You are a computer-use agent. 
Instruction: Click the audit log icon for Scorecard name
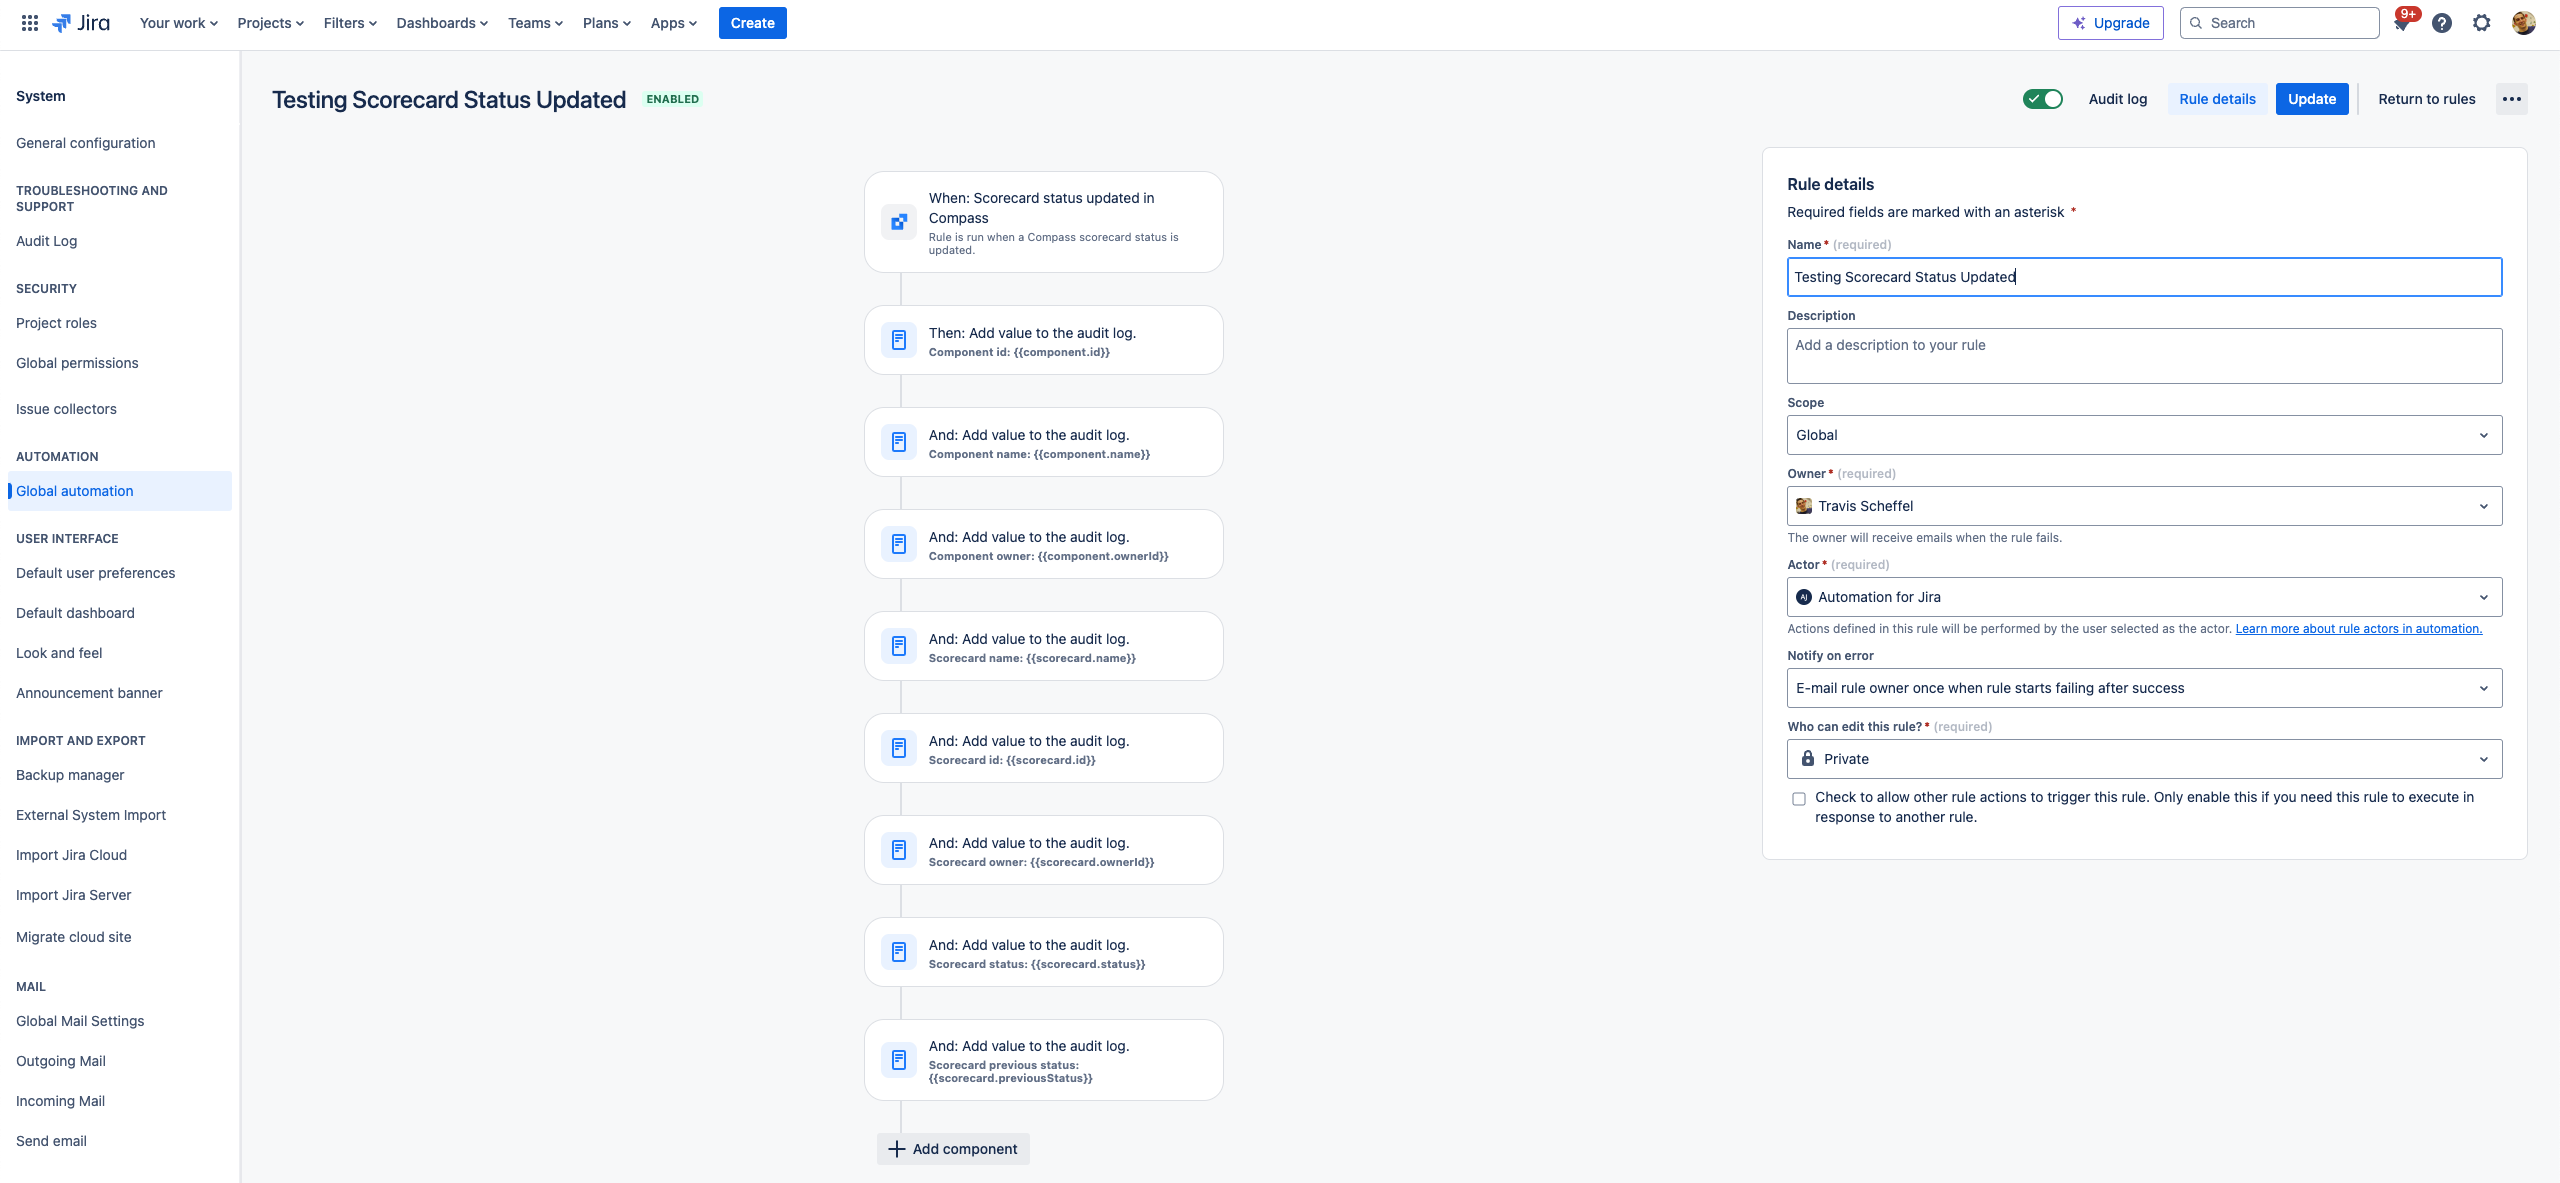click(x=899, y=646)
